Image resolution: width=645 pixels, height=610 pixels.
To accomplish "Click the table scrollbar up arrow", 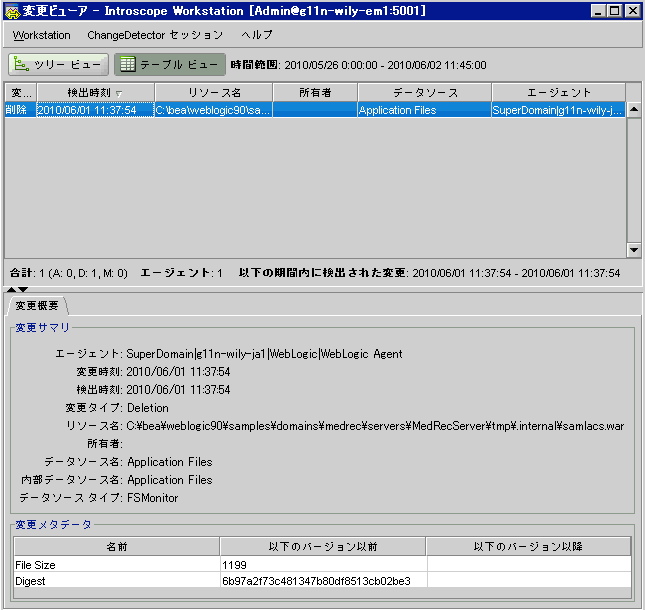I will pos(634,109).
